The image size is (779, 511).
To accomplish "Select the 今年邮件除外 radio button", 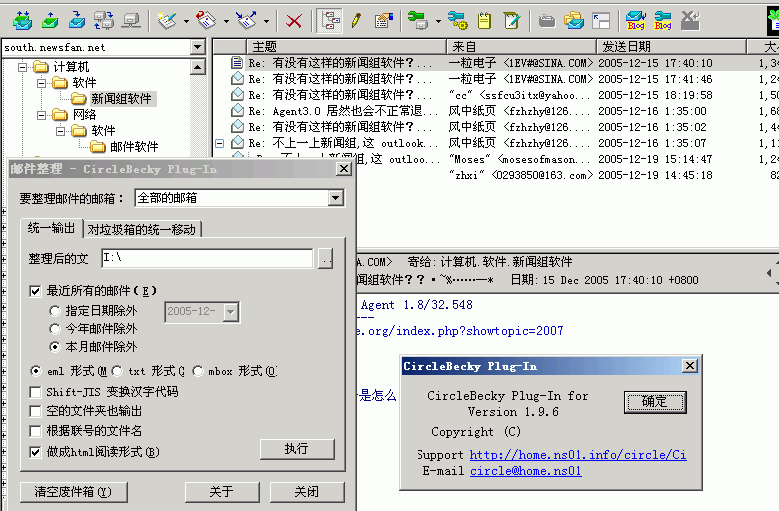I will [55, 329].
